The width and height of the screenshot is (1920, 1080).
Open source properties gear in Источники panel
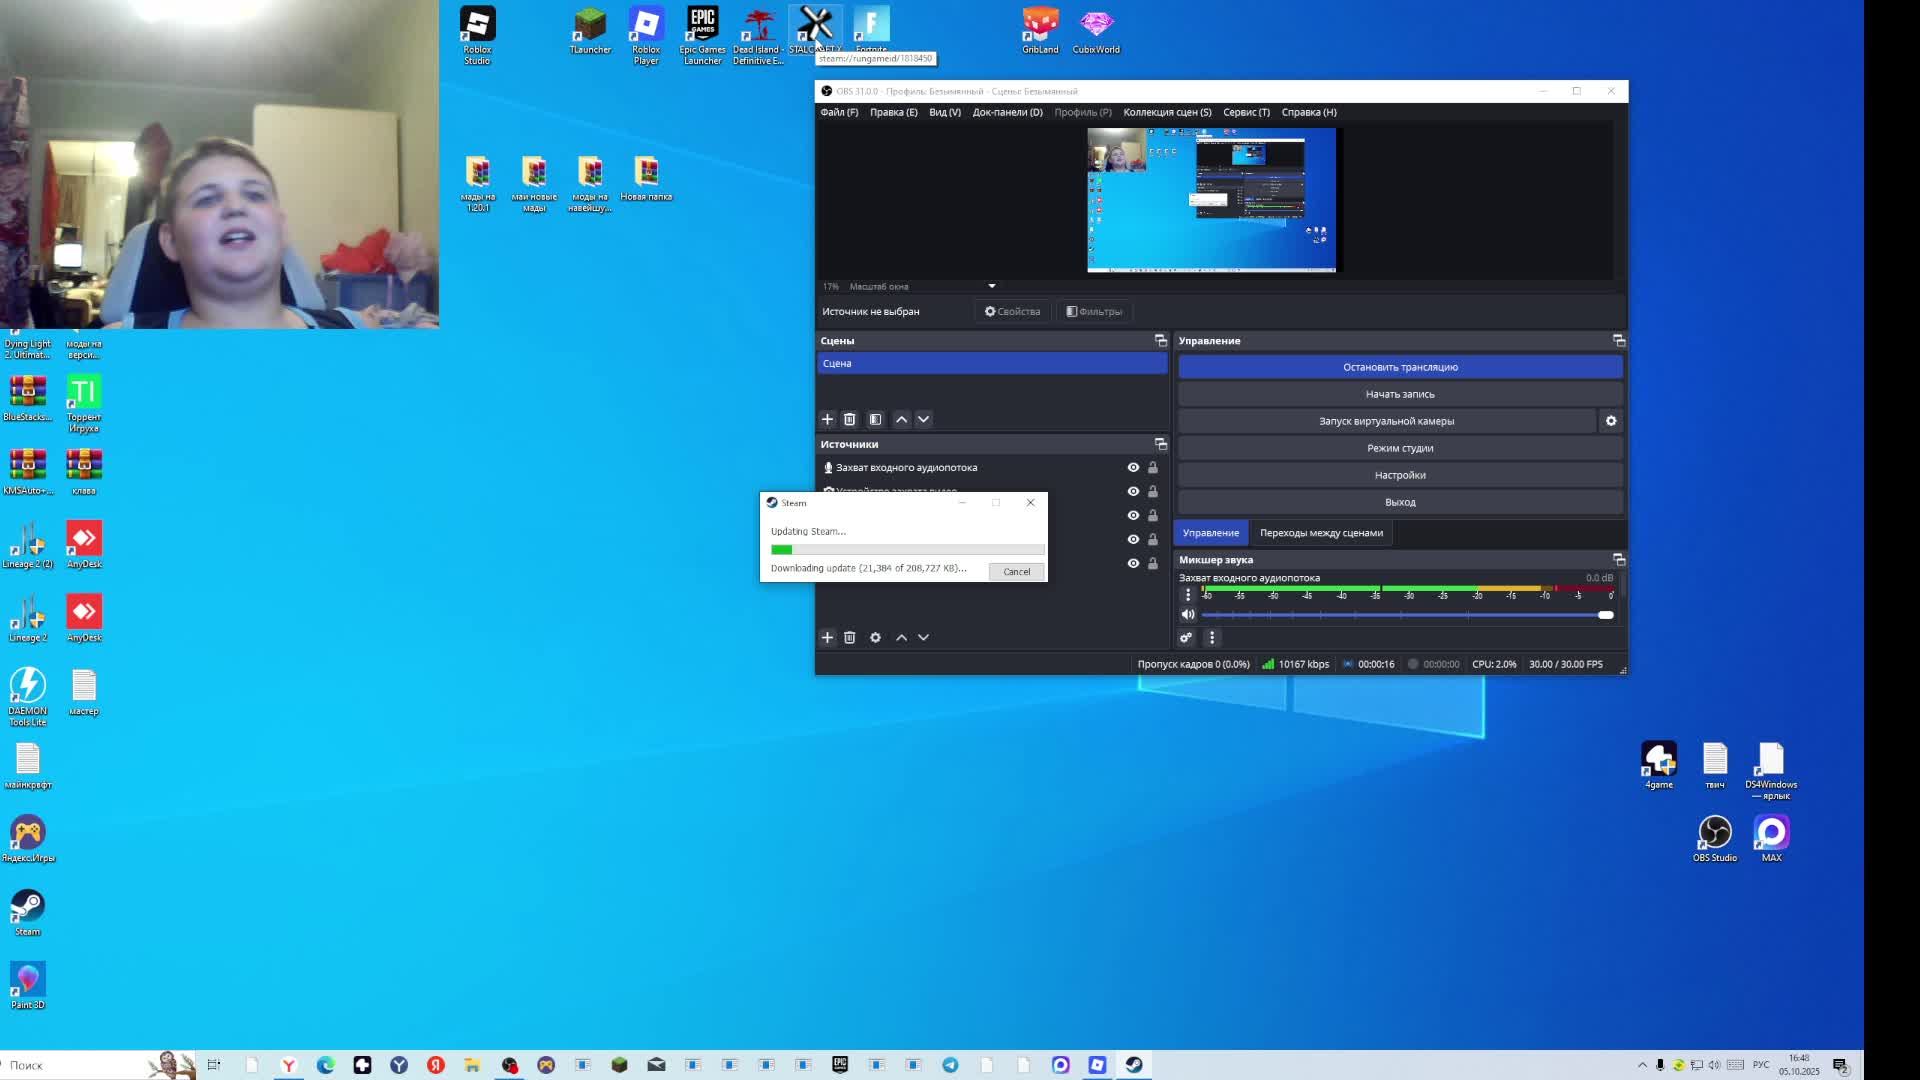coord(875,637)
